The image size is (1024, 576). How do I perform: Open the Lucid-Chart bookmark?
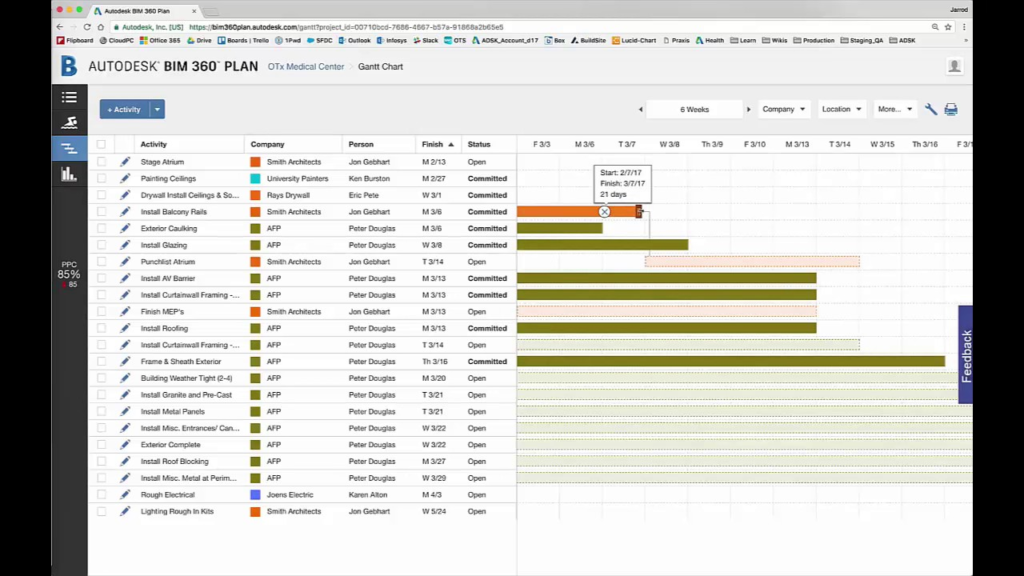coord(634,40)
